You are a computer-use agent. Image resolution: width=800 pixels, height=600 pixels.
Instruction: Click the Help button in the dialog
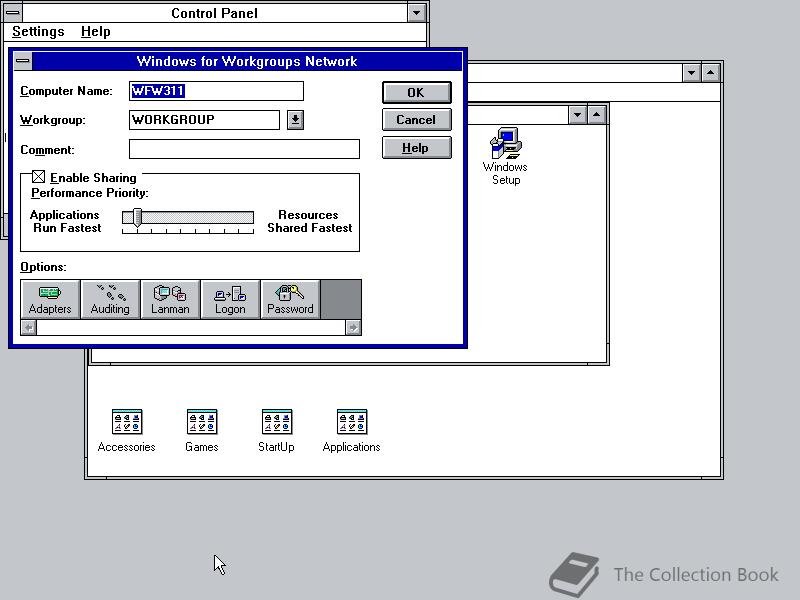point(416,148)
